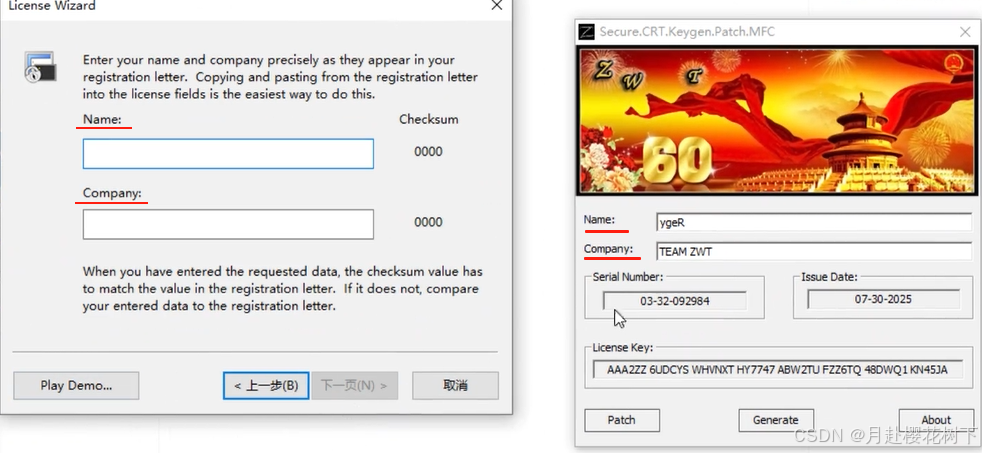This screenshot has width=982, height=453.
Task: Click the Name checksum value 0000
Action: [428, 152]
